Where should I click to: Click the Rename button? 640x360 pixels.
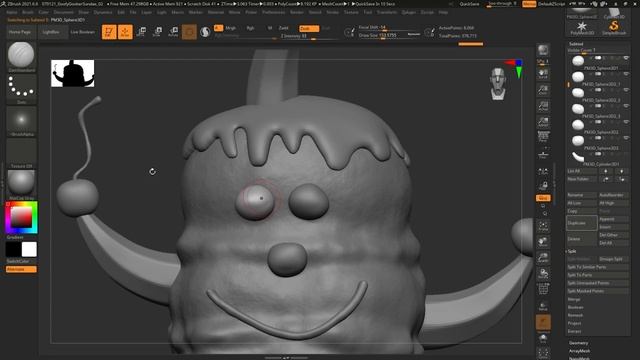click(582, 195)
